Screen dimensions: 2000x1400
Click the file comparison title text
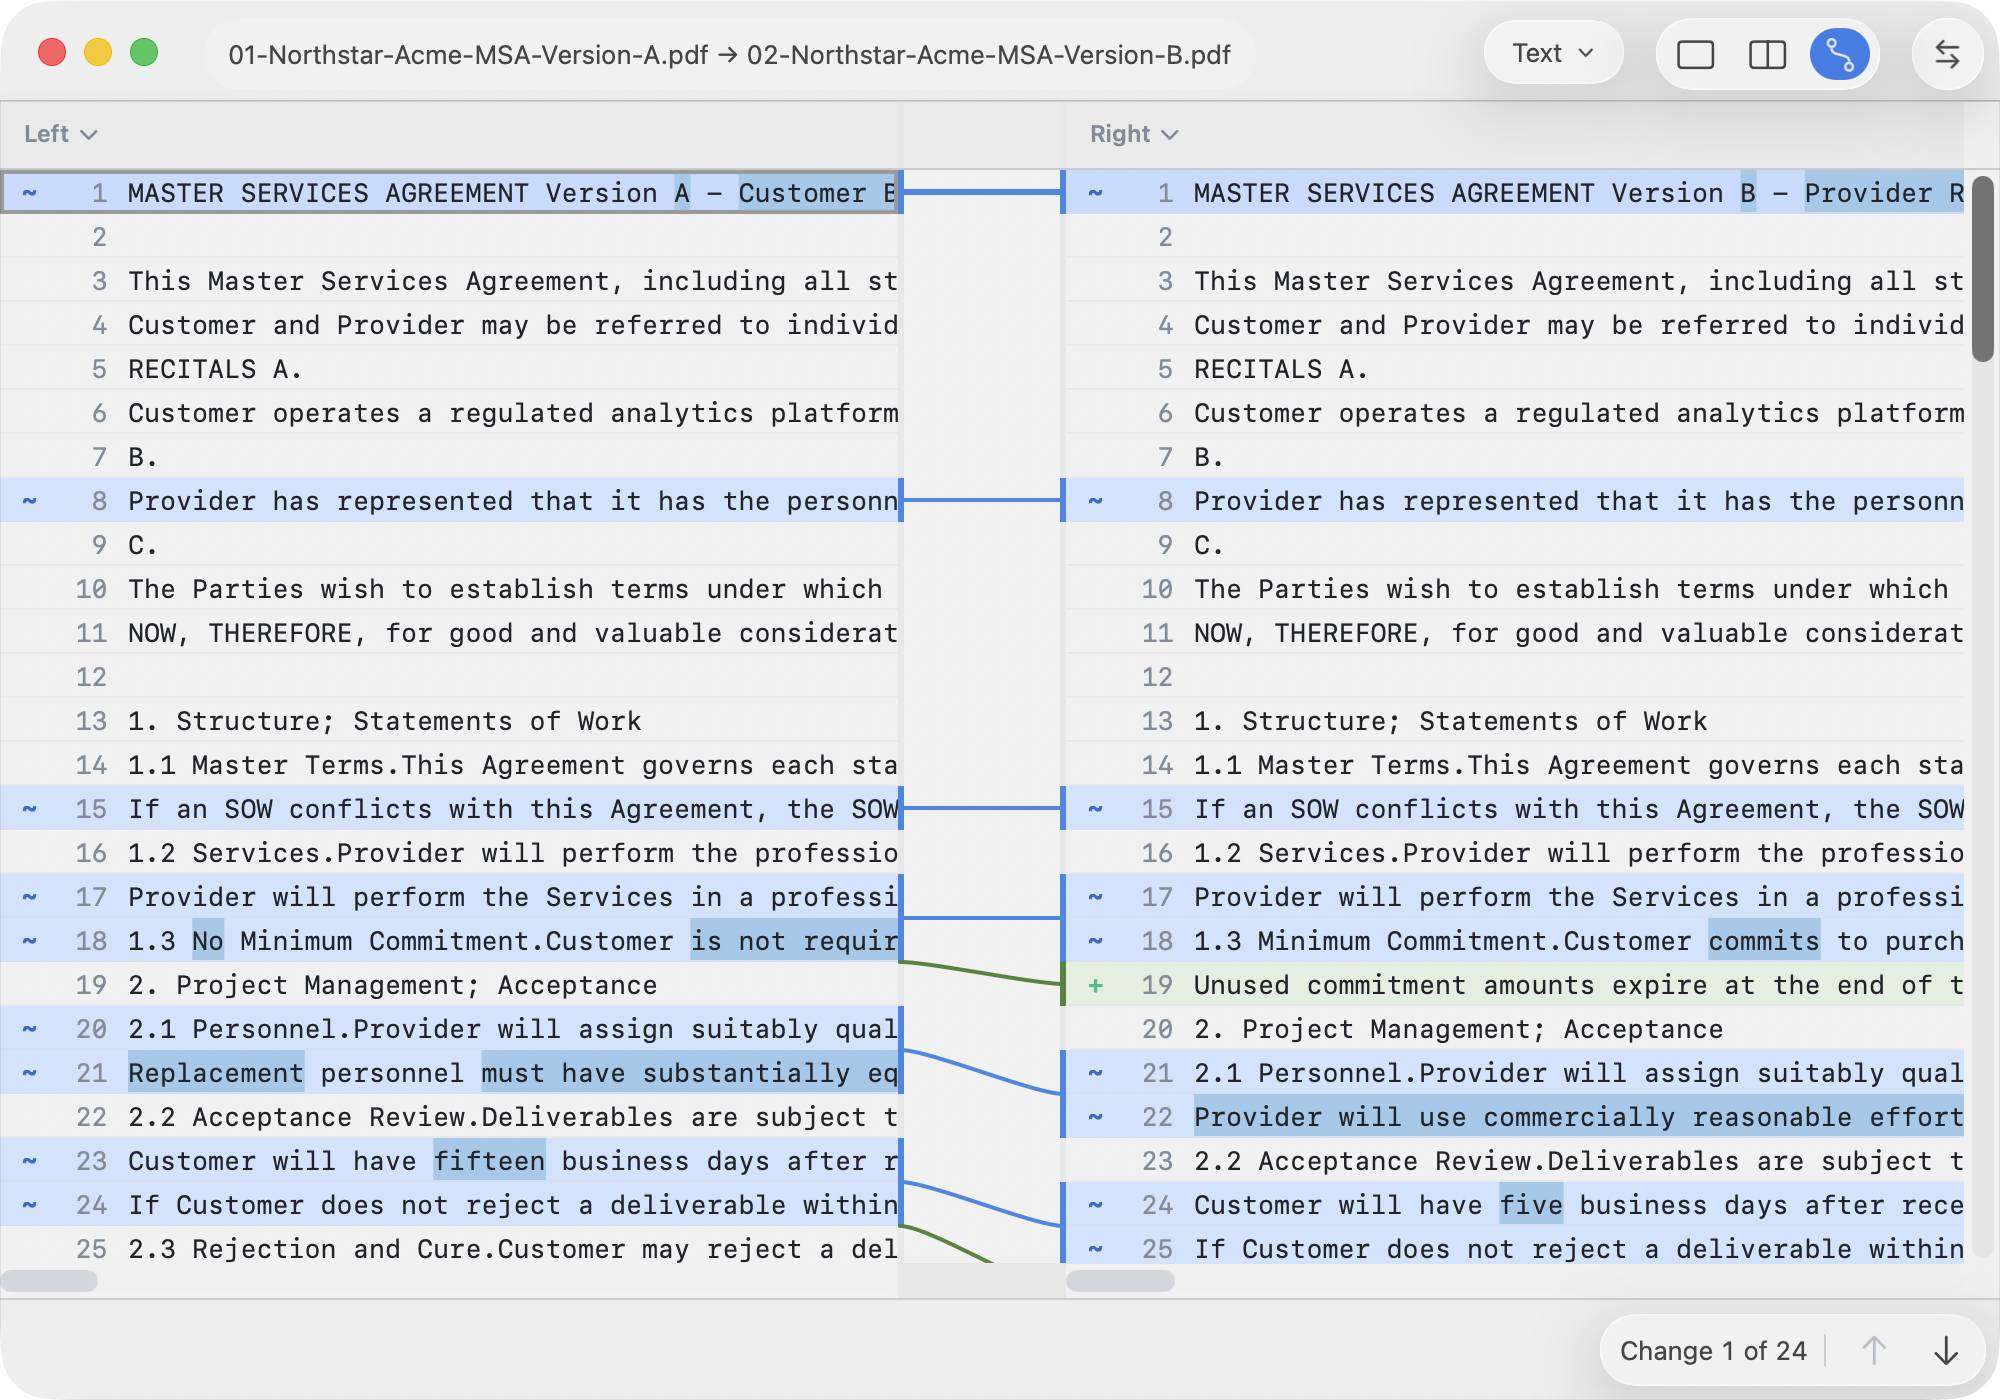[729, 55]
